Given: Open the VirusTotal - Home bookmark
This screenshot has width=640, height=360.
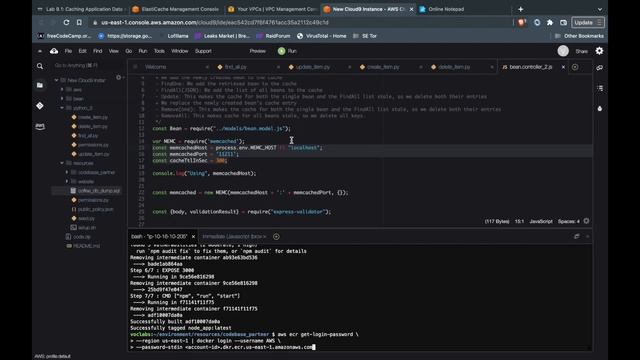Looking at the screenshot, I should [322, 36].
